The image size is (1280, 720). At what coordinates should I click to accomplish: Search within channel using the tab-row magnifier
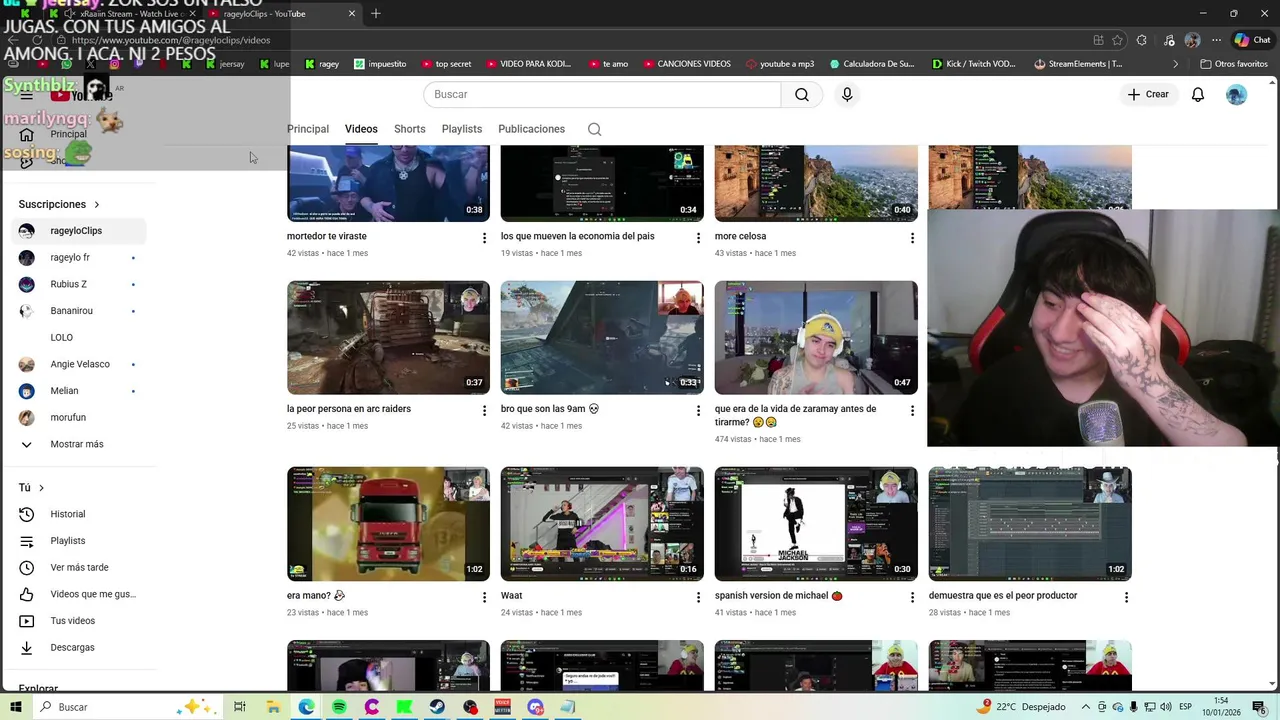[x=595, y=129]
